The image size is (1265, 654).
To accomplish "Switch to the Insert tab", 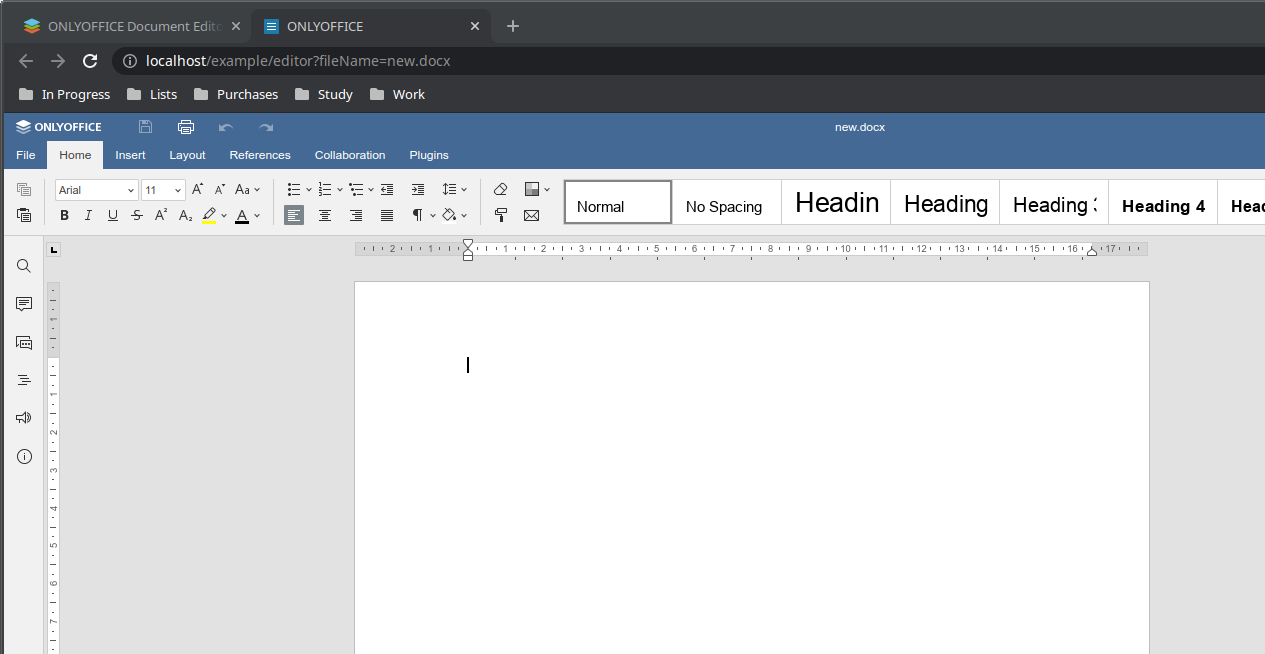I will click(130, 155).
